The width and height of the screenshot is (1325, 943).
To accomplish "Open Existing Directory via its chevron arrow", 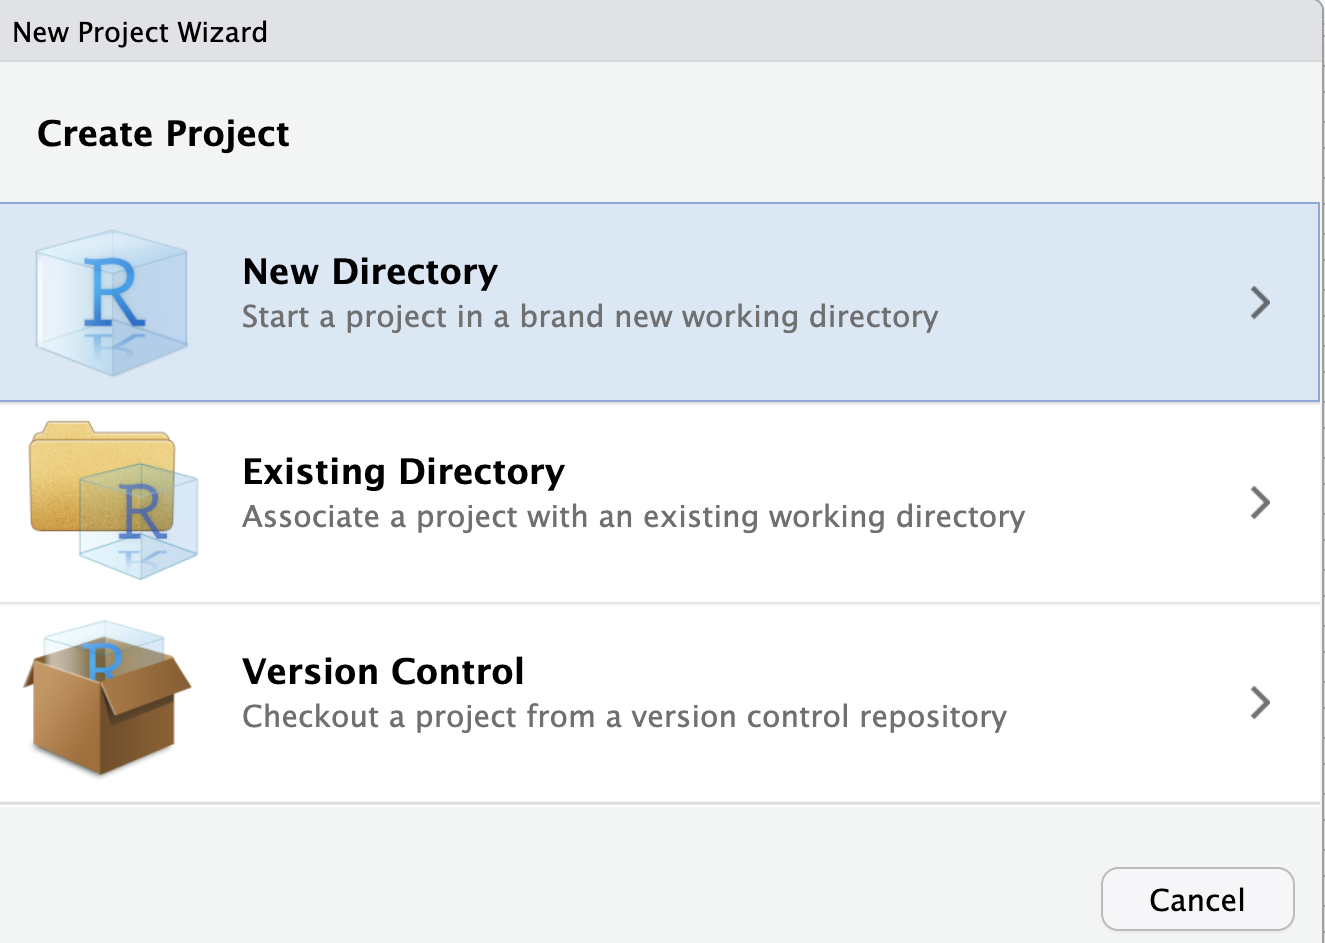I will tap(1260, 502).
